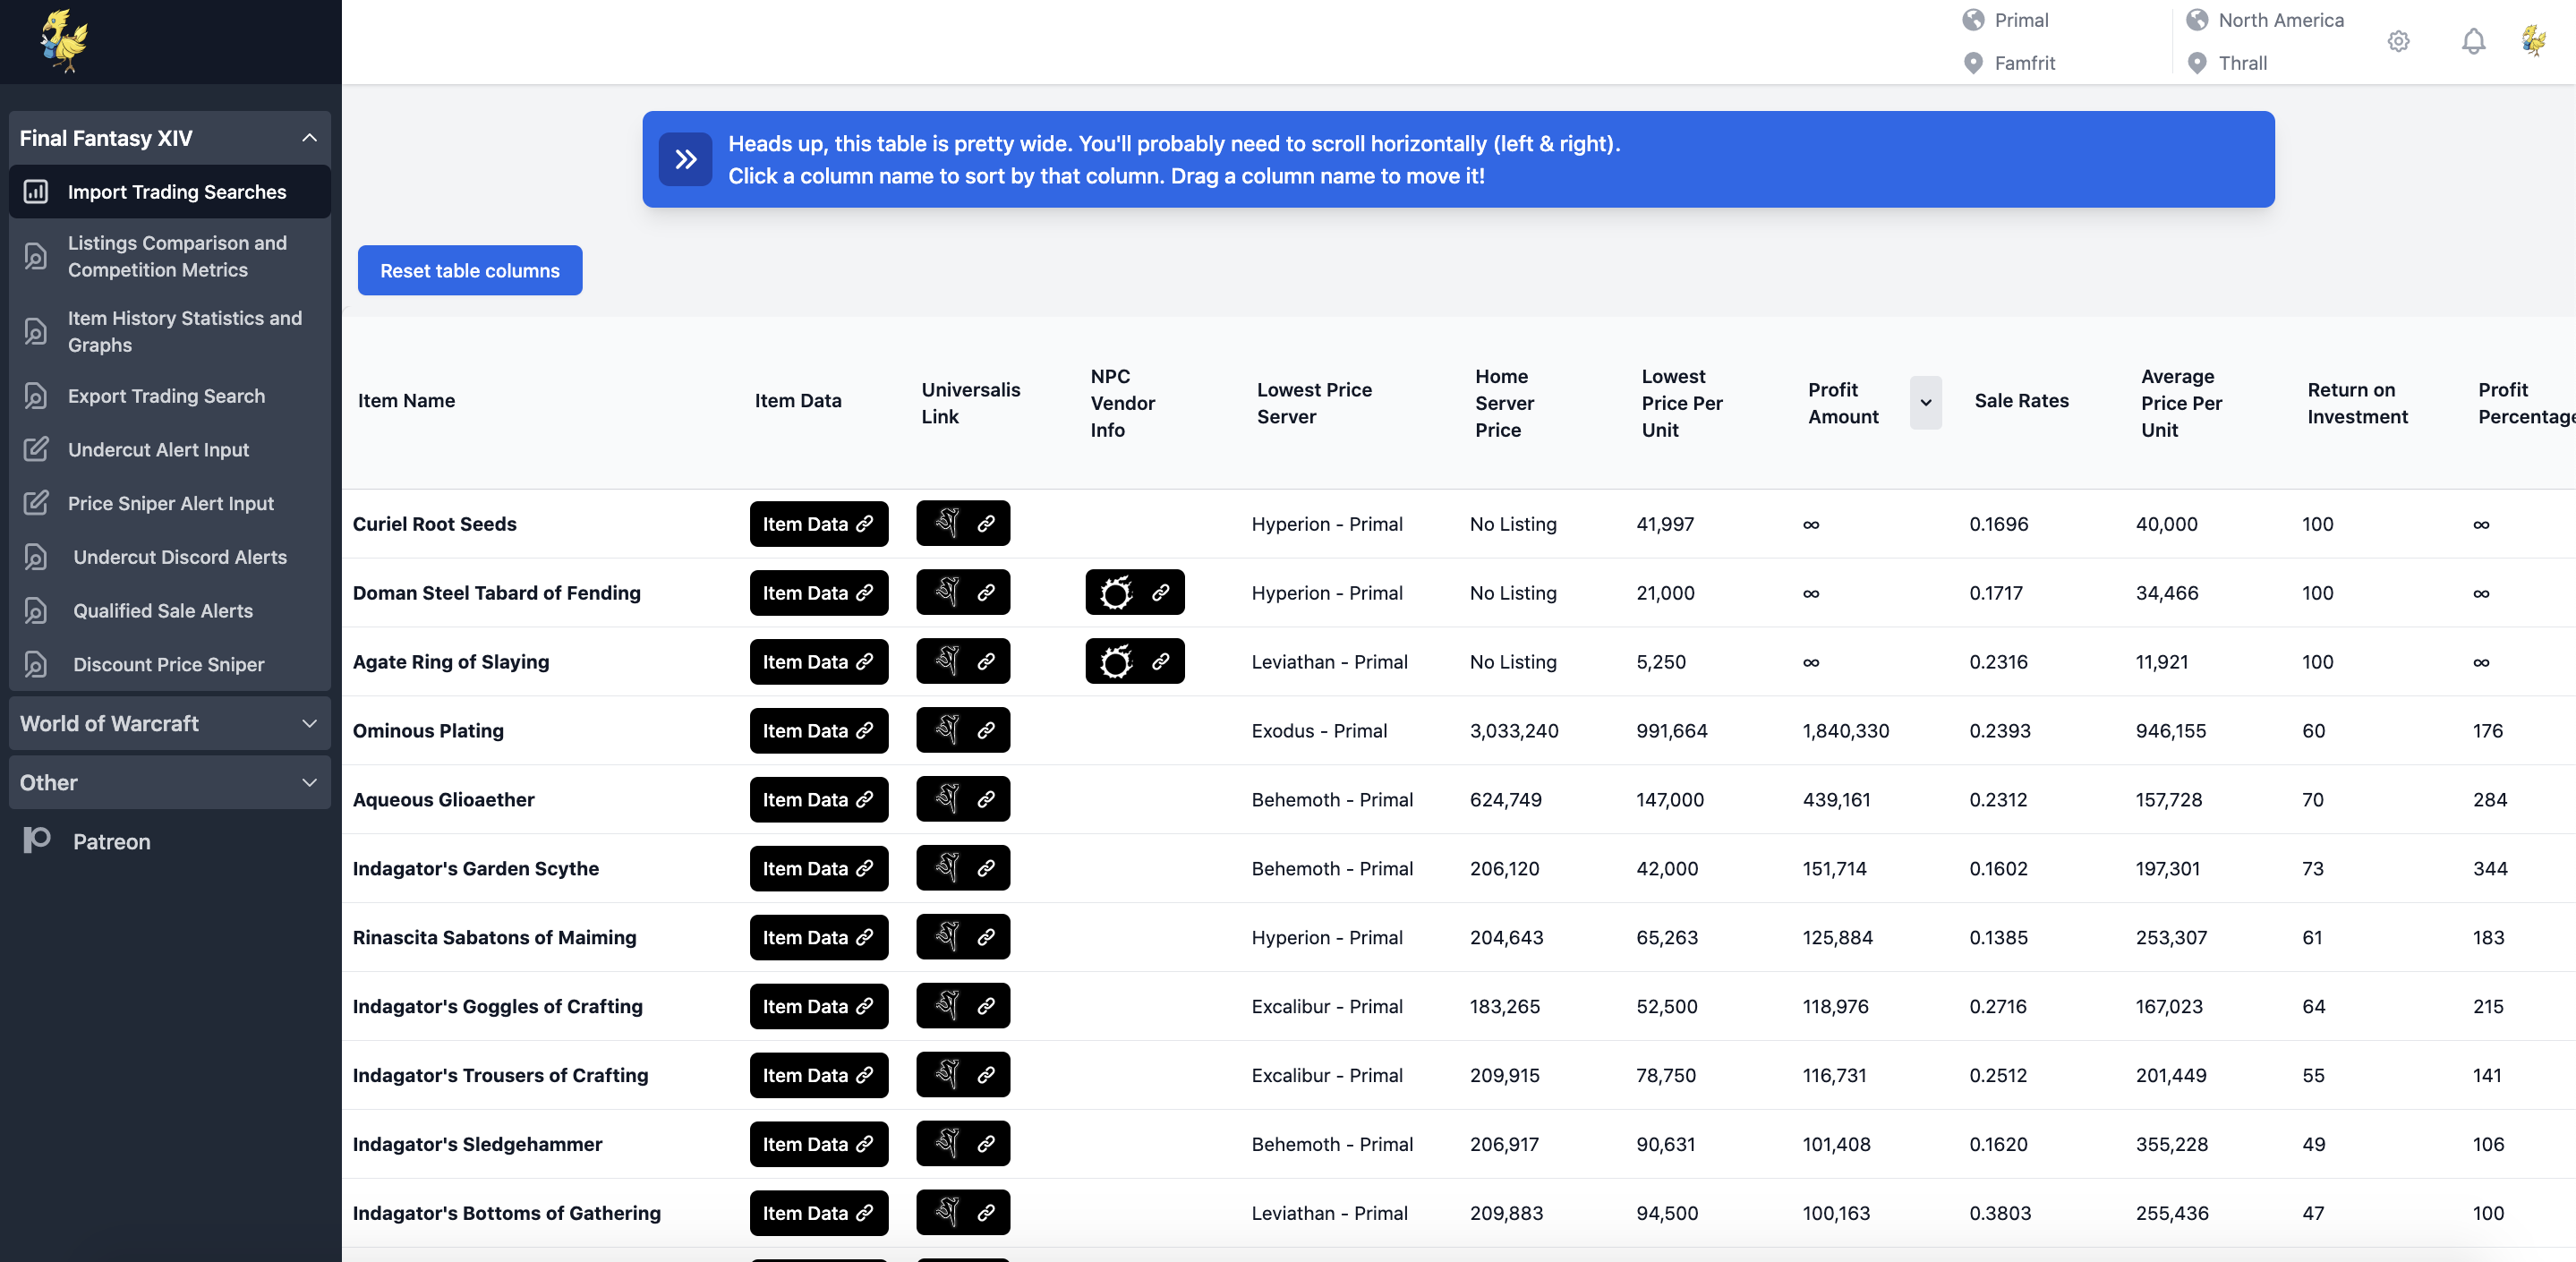
Task: Open the user avatar icon at top right
Action: coord(2533,41)
